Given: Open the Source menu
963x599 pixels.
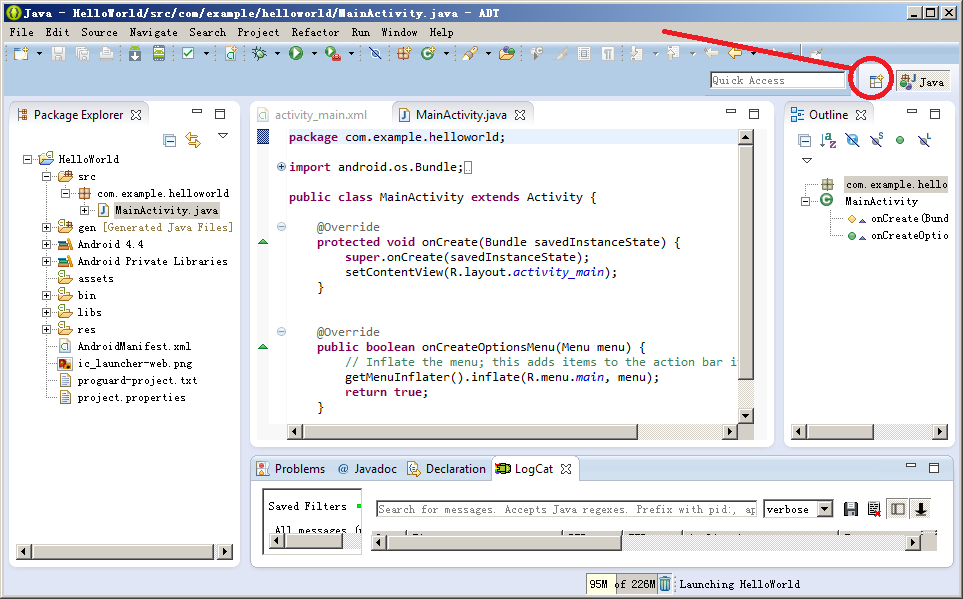Looking at the screenshot, I should pyautogui.click(x=99, y=33).
